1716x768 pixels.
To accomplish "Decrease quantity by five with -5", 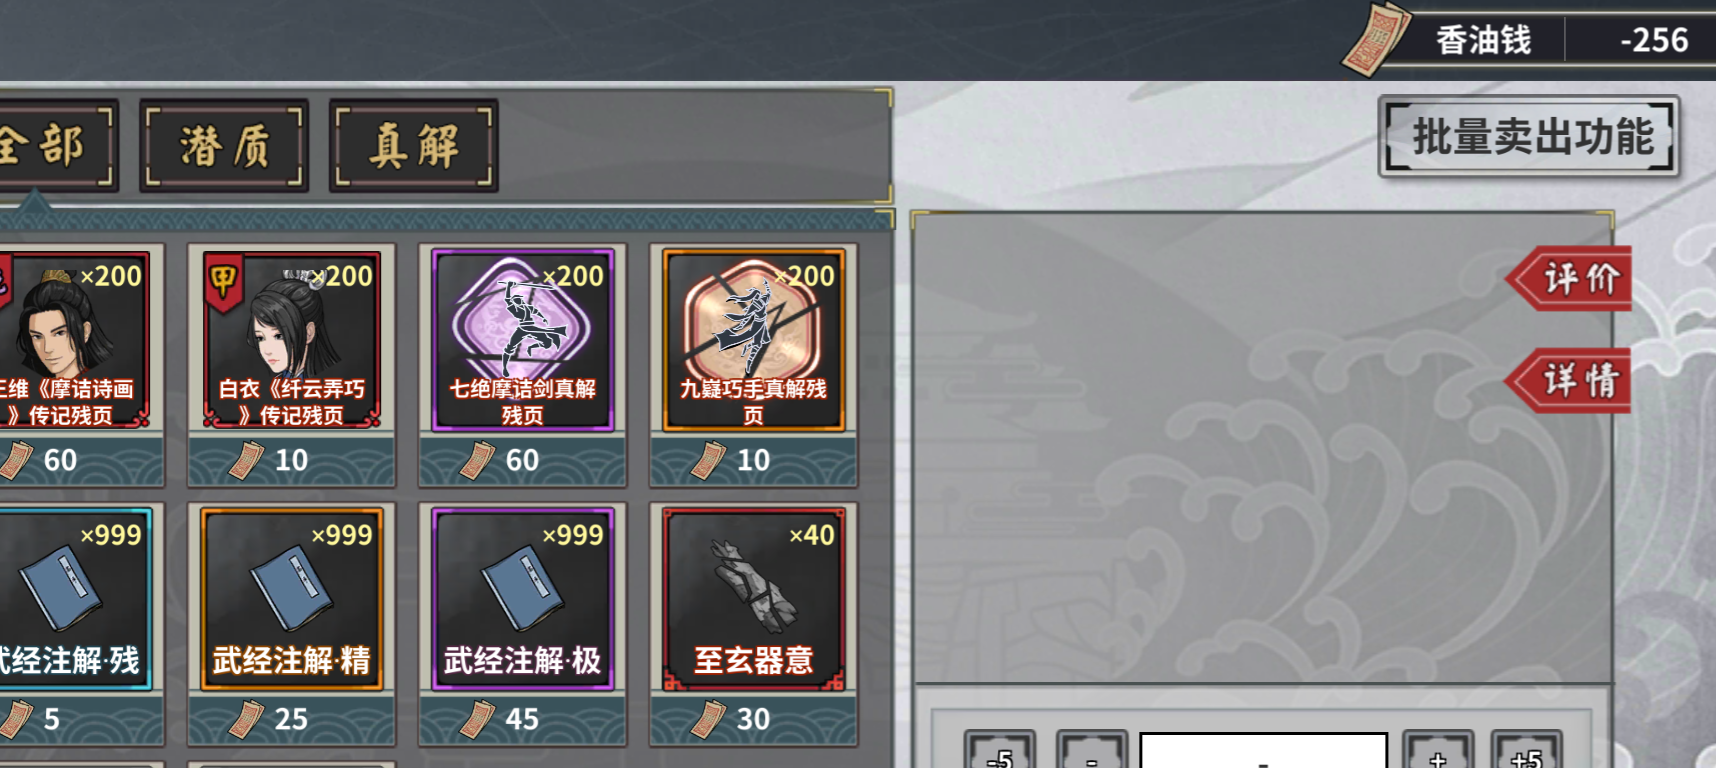I will pos(1000,752).
